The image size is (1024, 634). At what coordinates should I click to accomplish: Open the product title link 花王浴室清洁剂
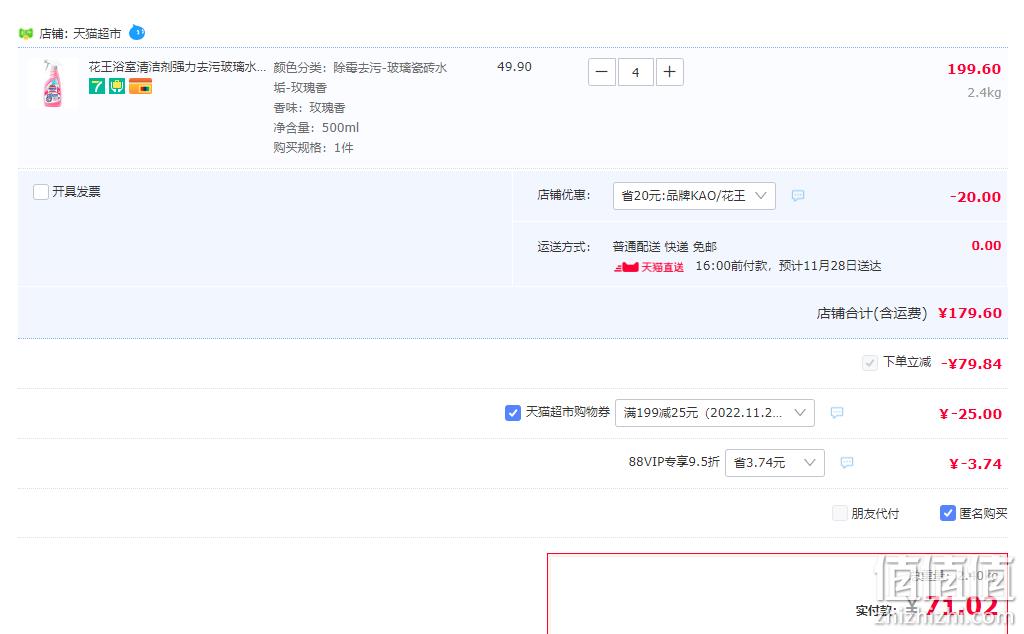[x=177, y=67]
